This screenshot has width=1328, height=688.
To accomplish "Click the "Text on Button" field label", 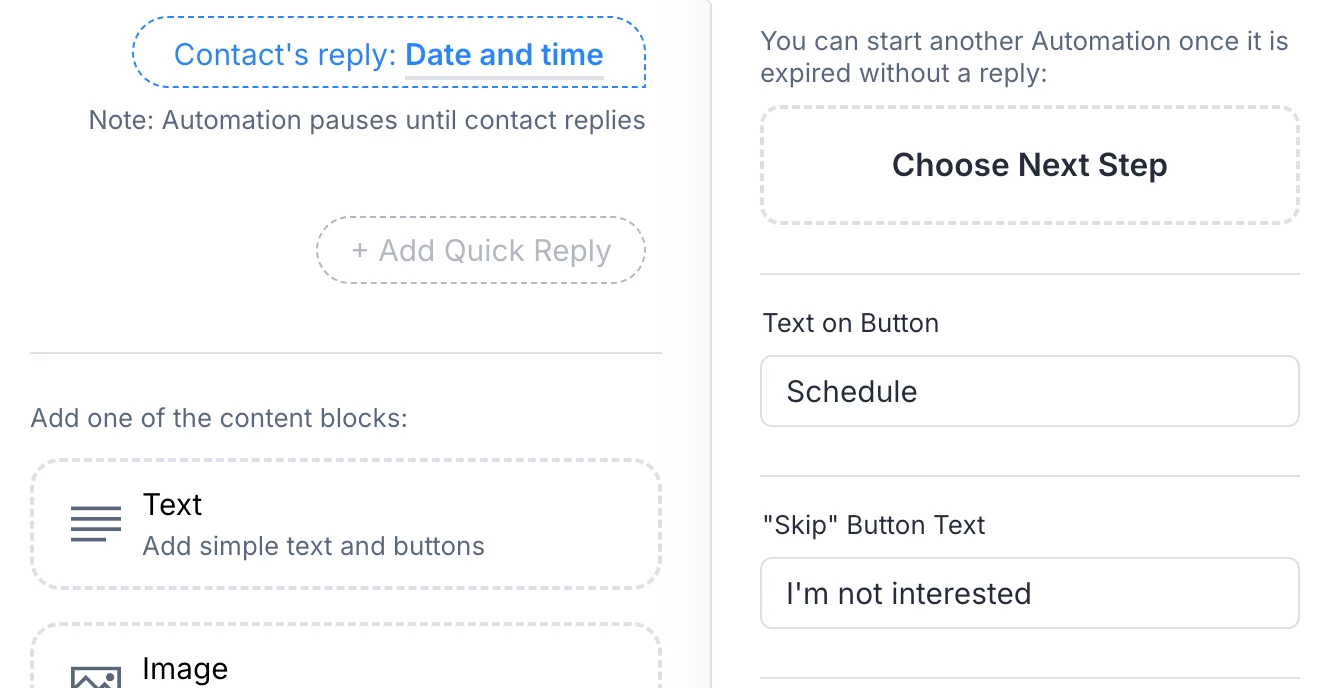I will pos(850,323).
